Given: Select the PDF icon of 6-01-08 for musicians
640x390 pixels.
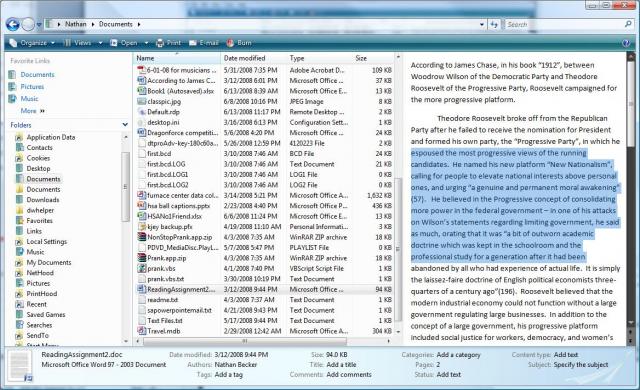Looking at the screenshot, I should [142, 70].
